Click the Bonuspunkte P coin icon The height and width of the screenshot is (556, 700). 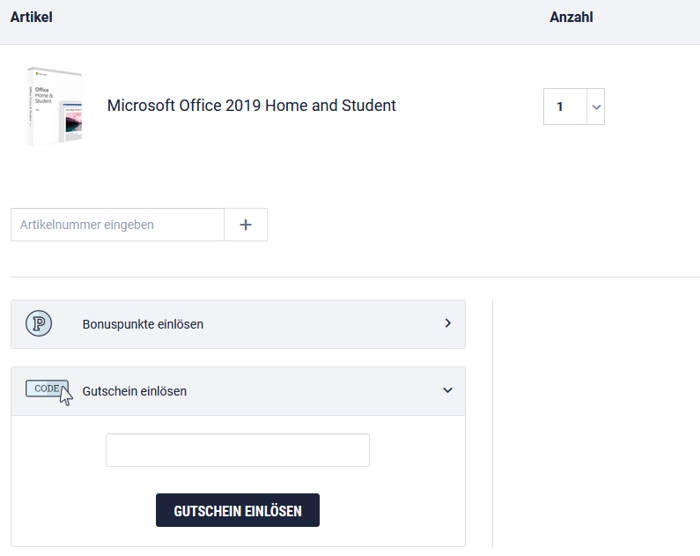pos(39,323)
